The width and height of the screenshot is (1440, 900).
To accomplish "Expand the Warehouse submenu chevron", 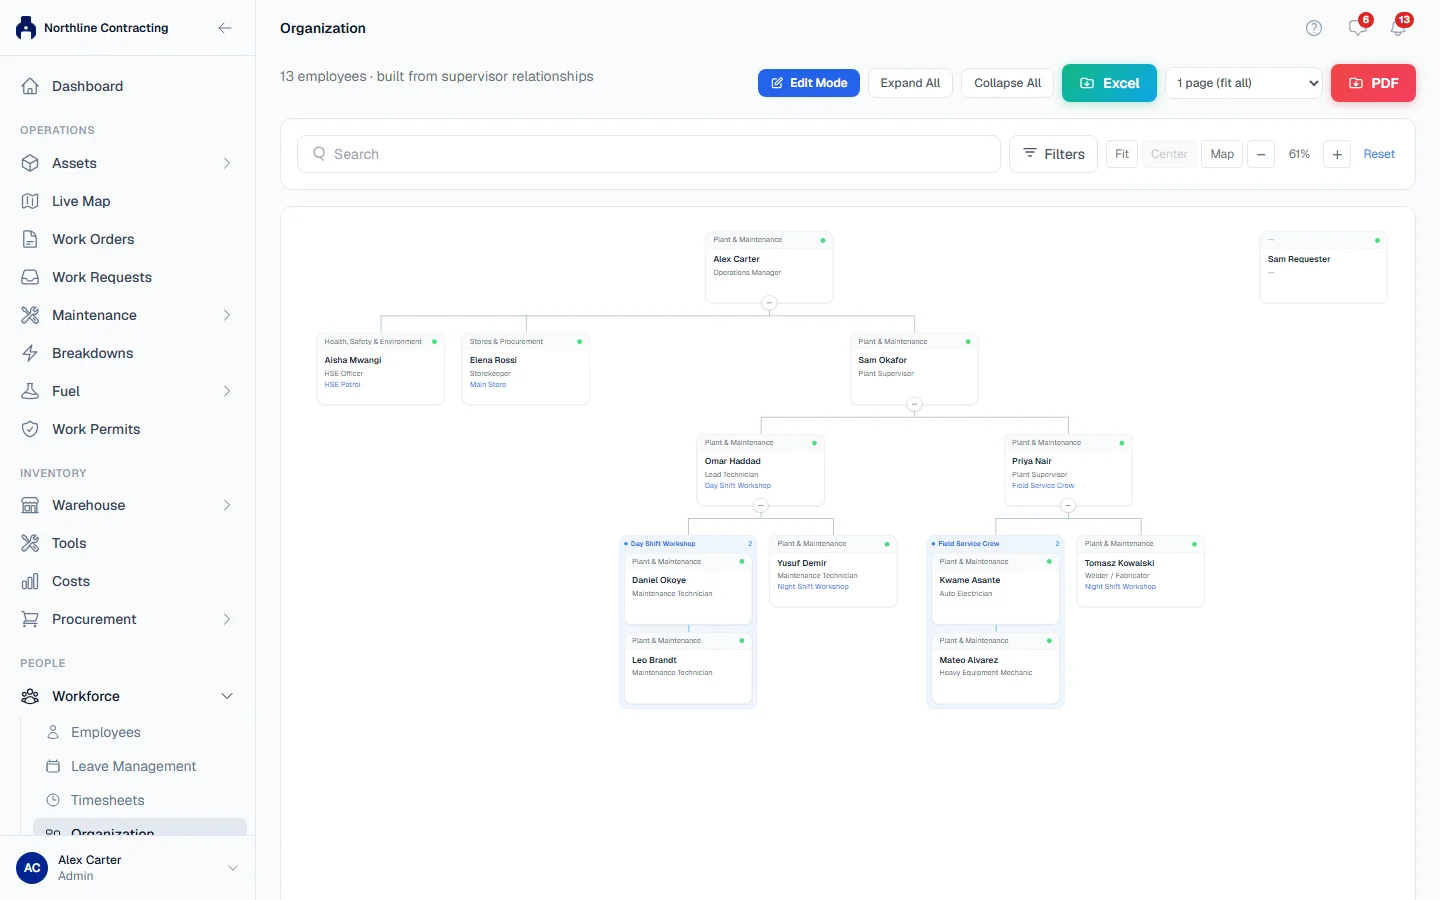I will pos(227,505).
